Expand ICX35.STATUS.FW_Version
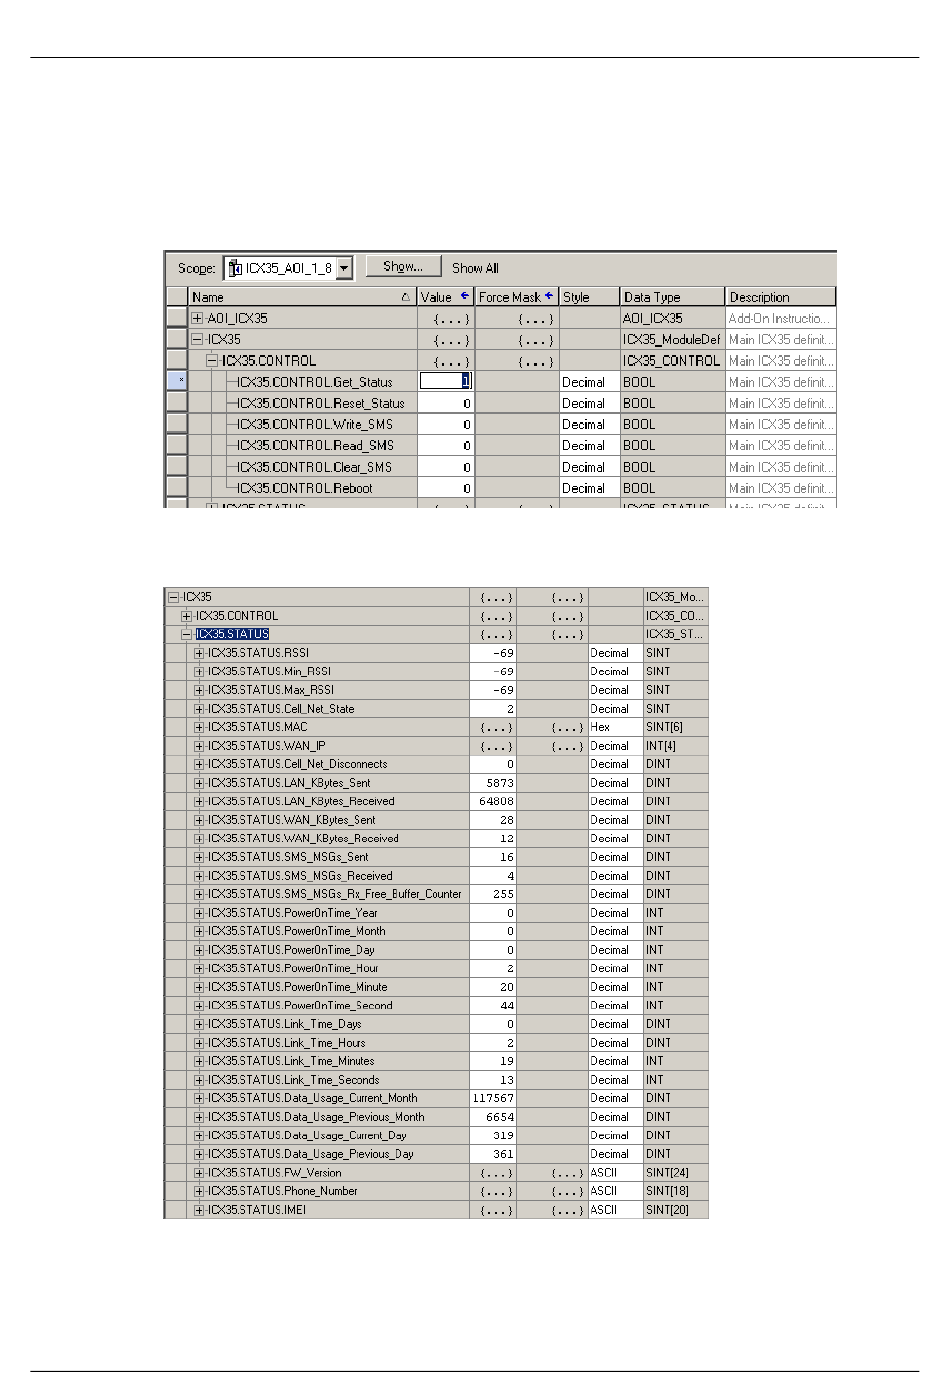Viewport: 950px width, 1397px height. (x=199, y=1173)
